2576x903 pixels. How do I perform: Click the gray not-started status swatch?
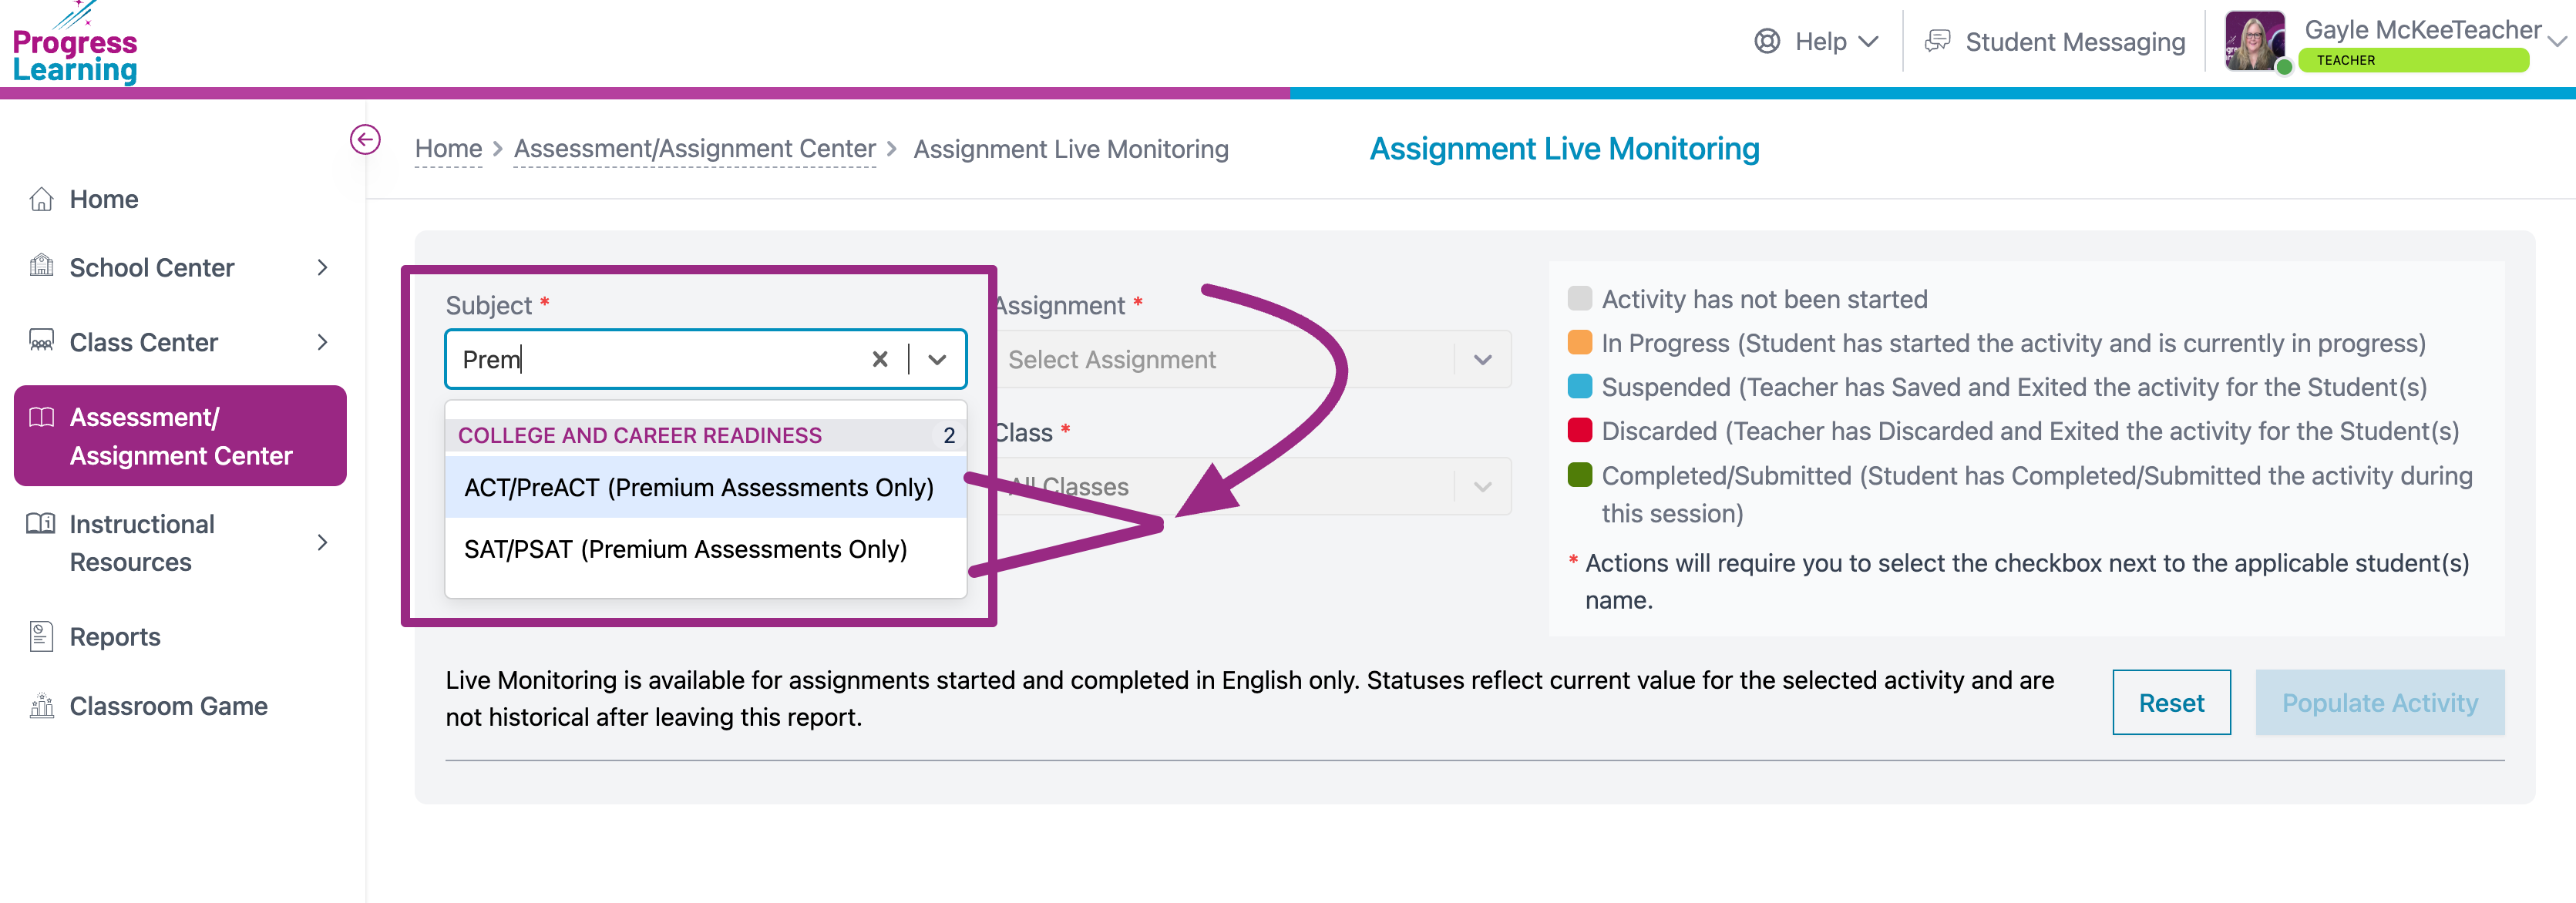coord(1580,298)
